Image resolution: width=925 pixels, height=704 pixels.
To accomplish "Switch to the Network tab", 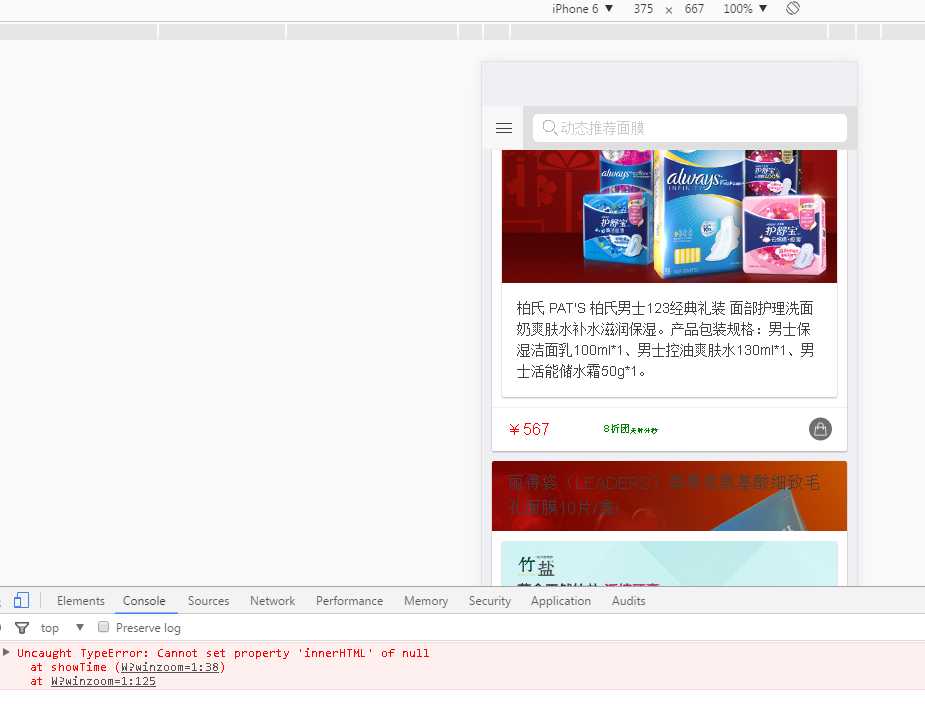I will pos(272,601).
